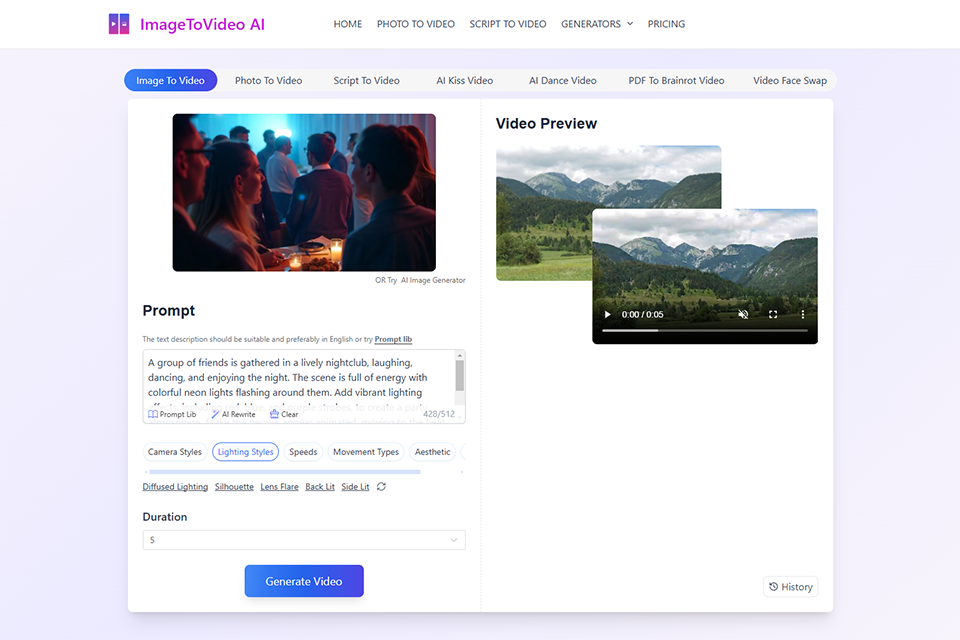The image size is (960, 640).
Task: Add Diffused Lighting style to prompt
Action: pos(175,486)
